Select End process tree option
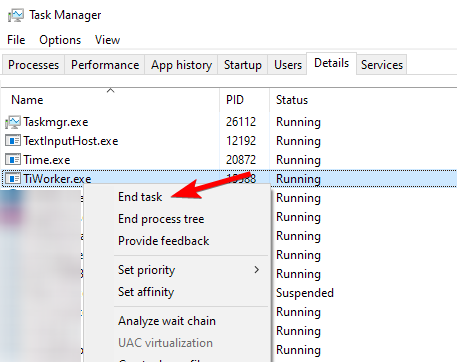Viewport: 457px width, 362px height. click(x=161, y=219)
